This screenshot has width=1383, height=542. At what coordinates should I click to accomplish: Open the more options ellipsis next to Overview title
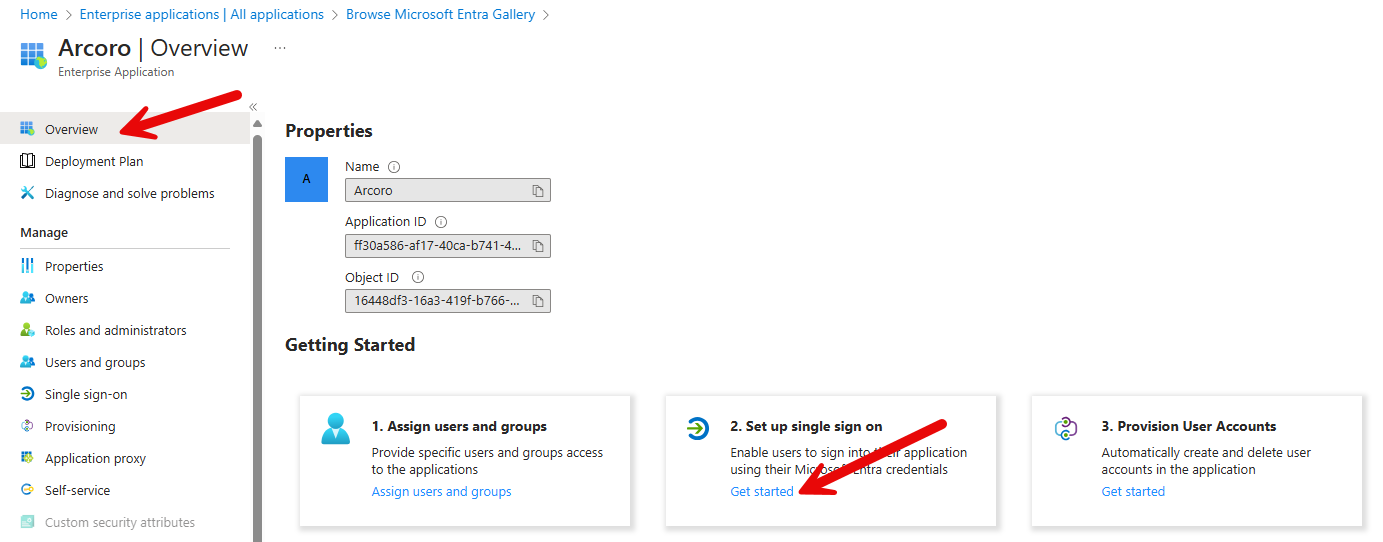(280, 48)
